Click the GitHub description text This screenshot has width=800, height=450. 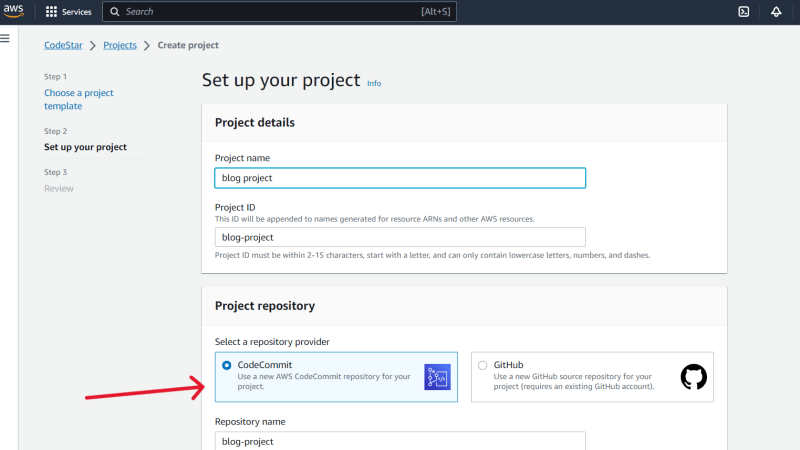(x=574, y=382)
